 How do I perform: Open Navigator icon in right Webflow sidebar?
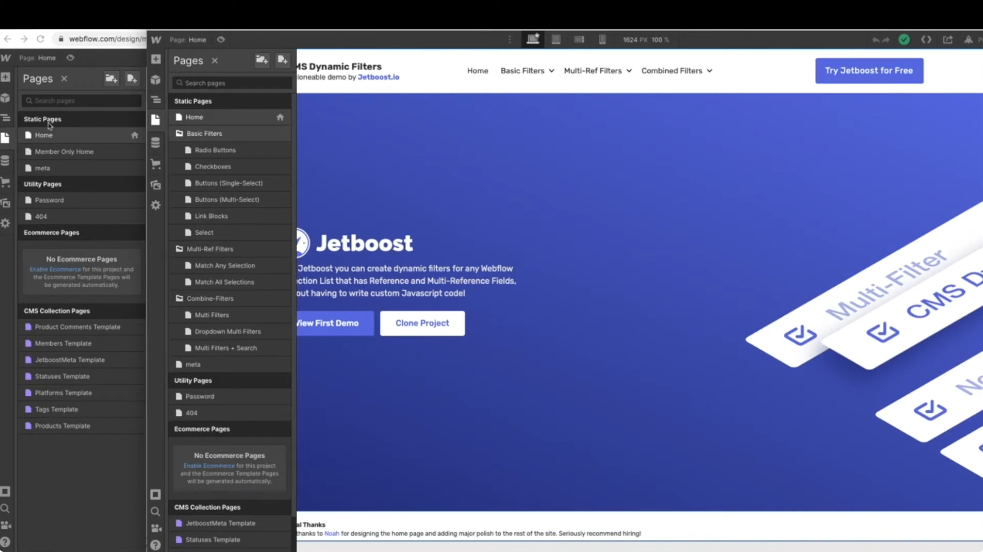(x=155, y=100)
